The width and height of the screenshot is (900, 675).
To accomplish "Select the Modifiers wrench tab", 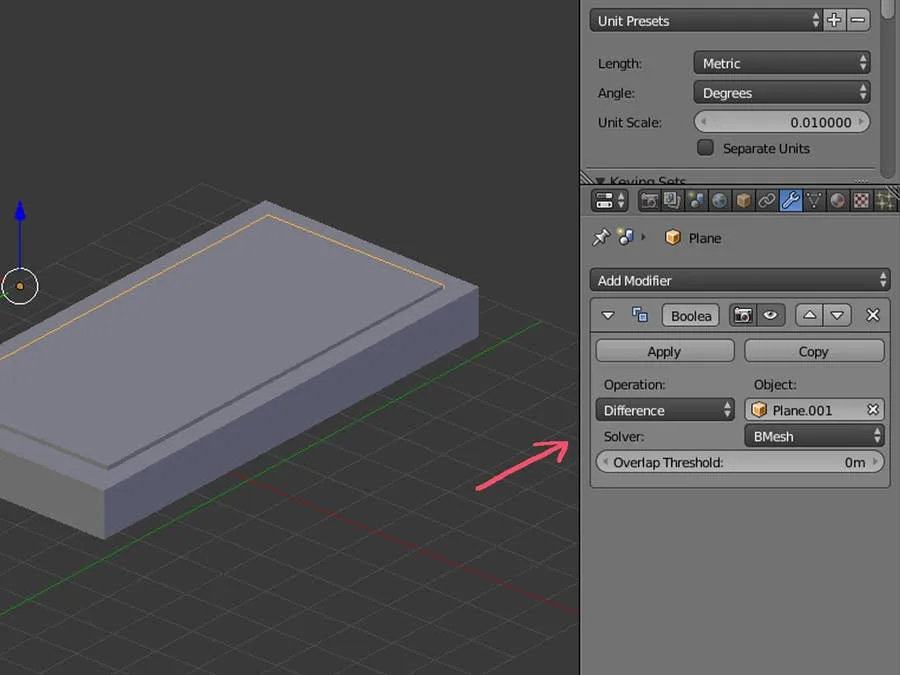I will pyautogui.click(x=790, y=200).
